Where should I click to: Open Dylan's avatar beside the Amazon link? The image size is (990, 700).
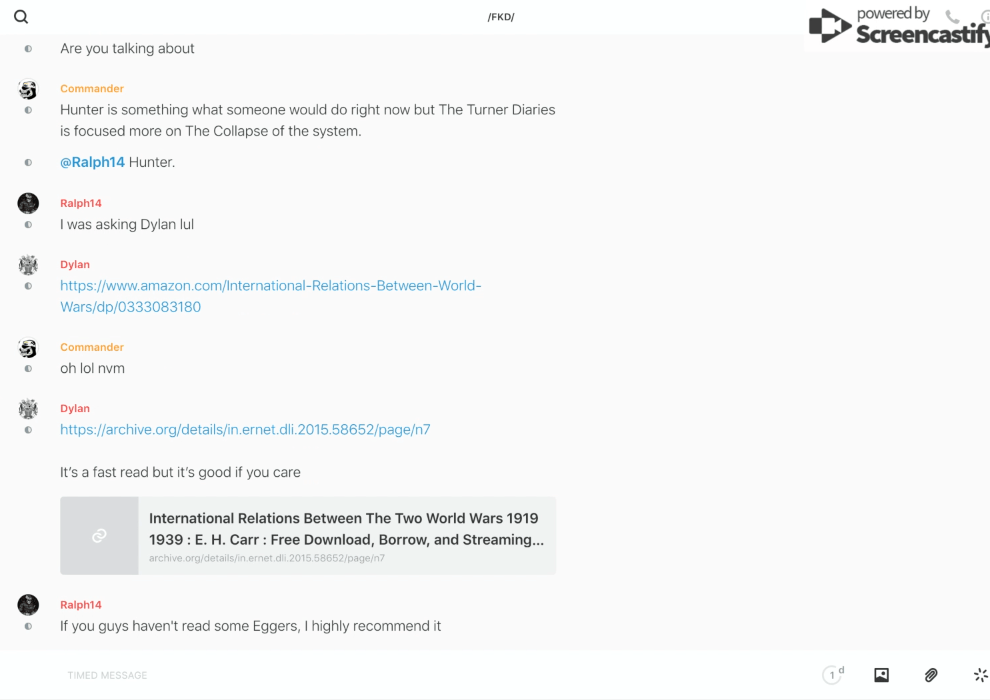(28, 265)
